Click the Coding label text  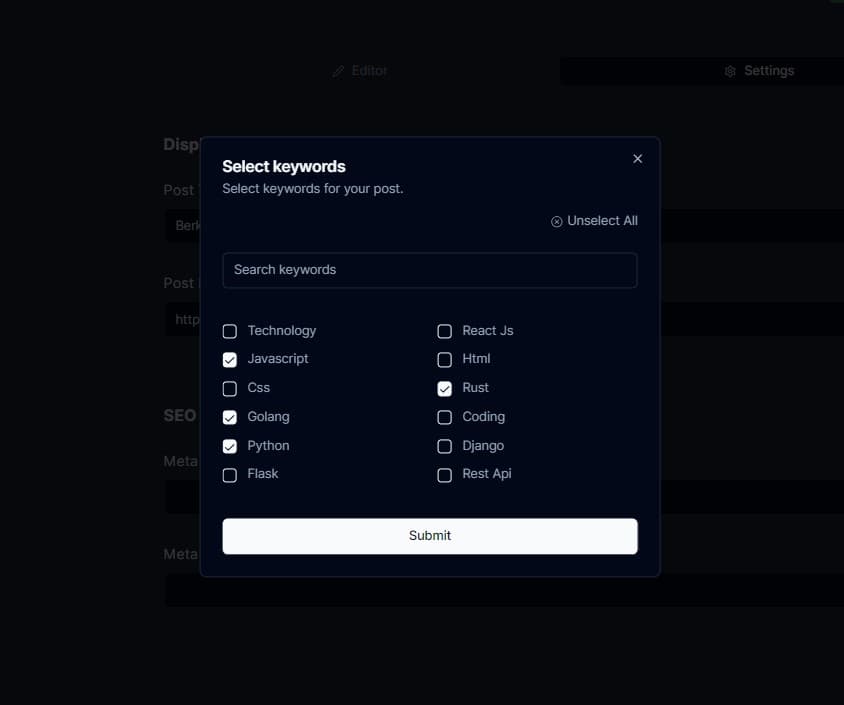[x=483, y=417]
